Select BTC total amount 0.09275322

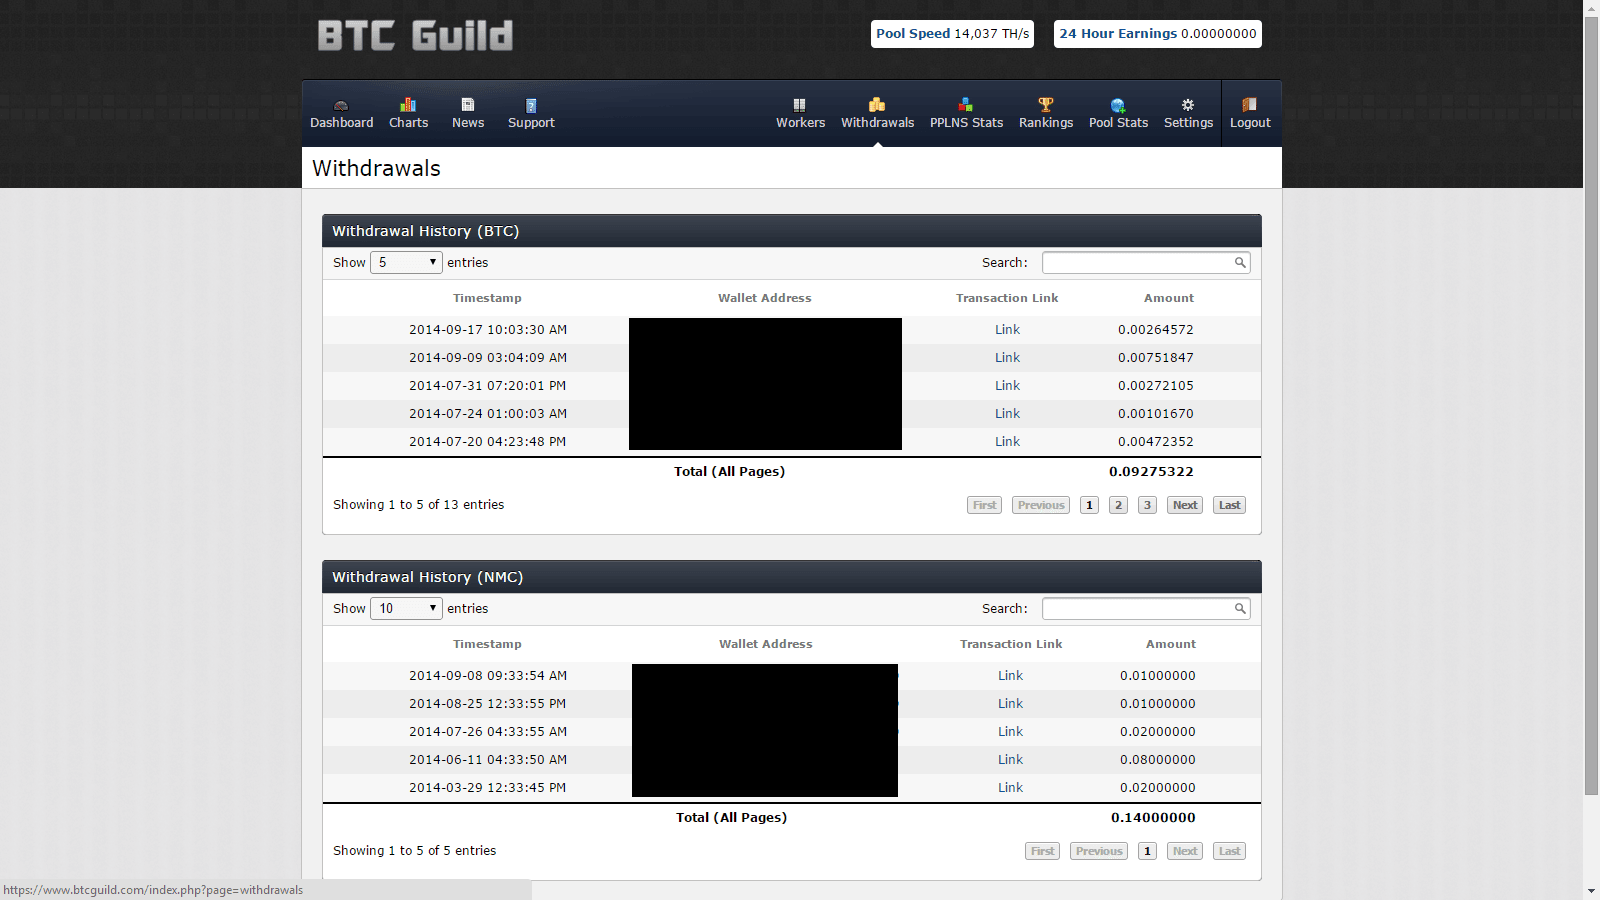click(x=1151, y=472)
